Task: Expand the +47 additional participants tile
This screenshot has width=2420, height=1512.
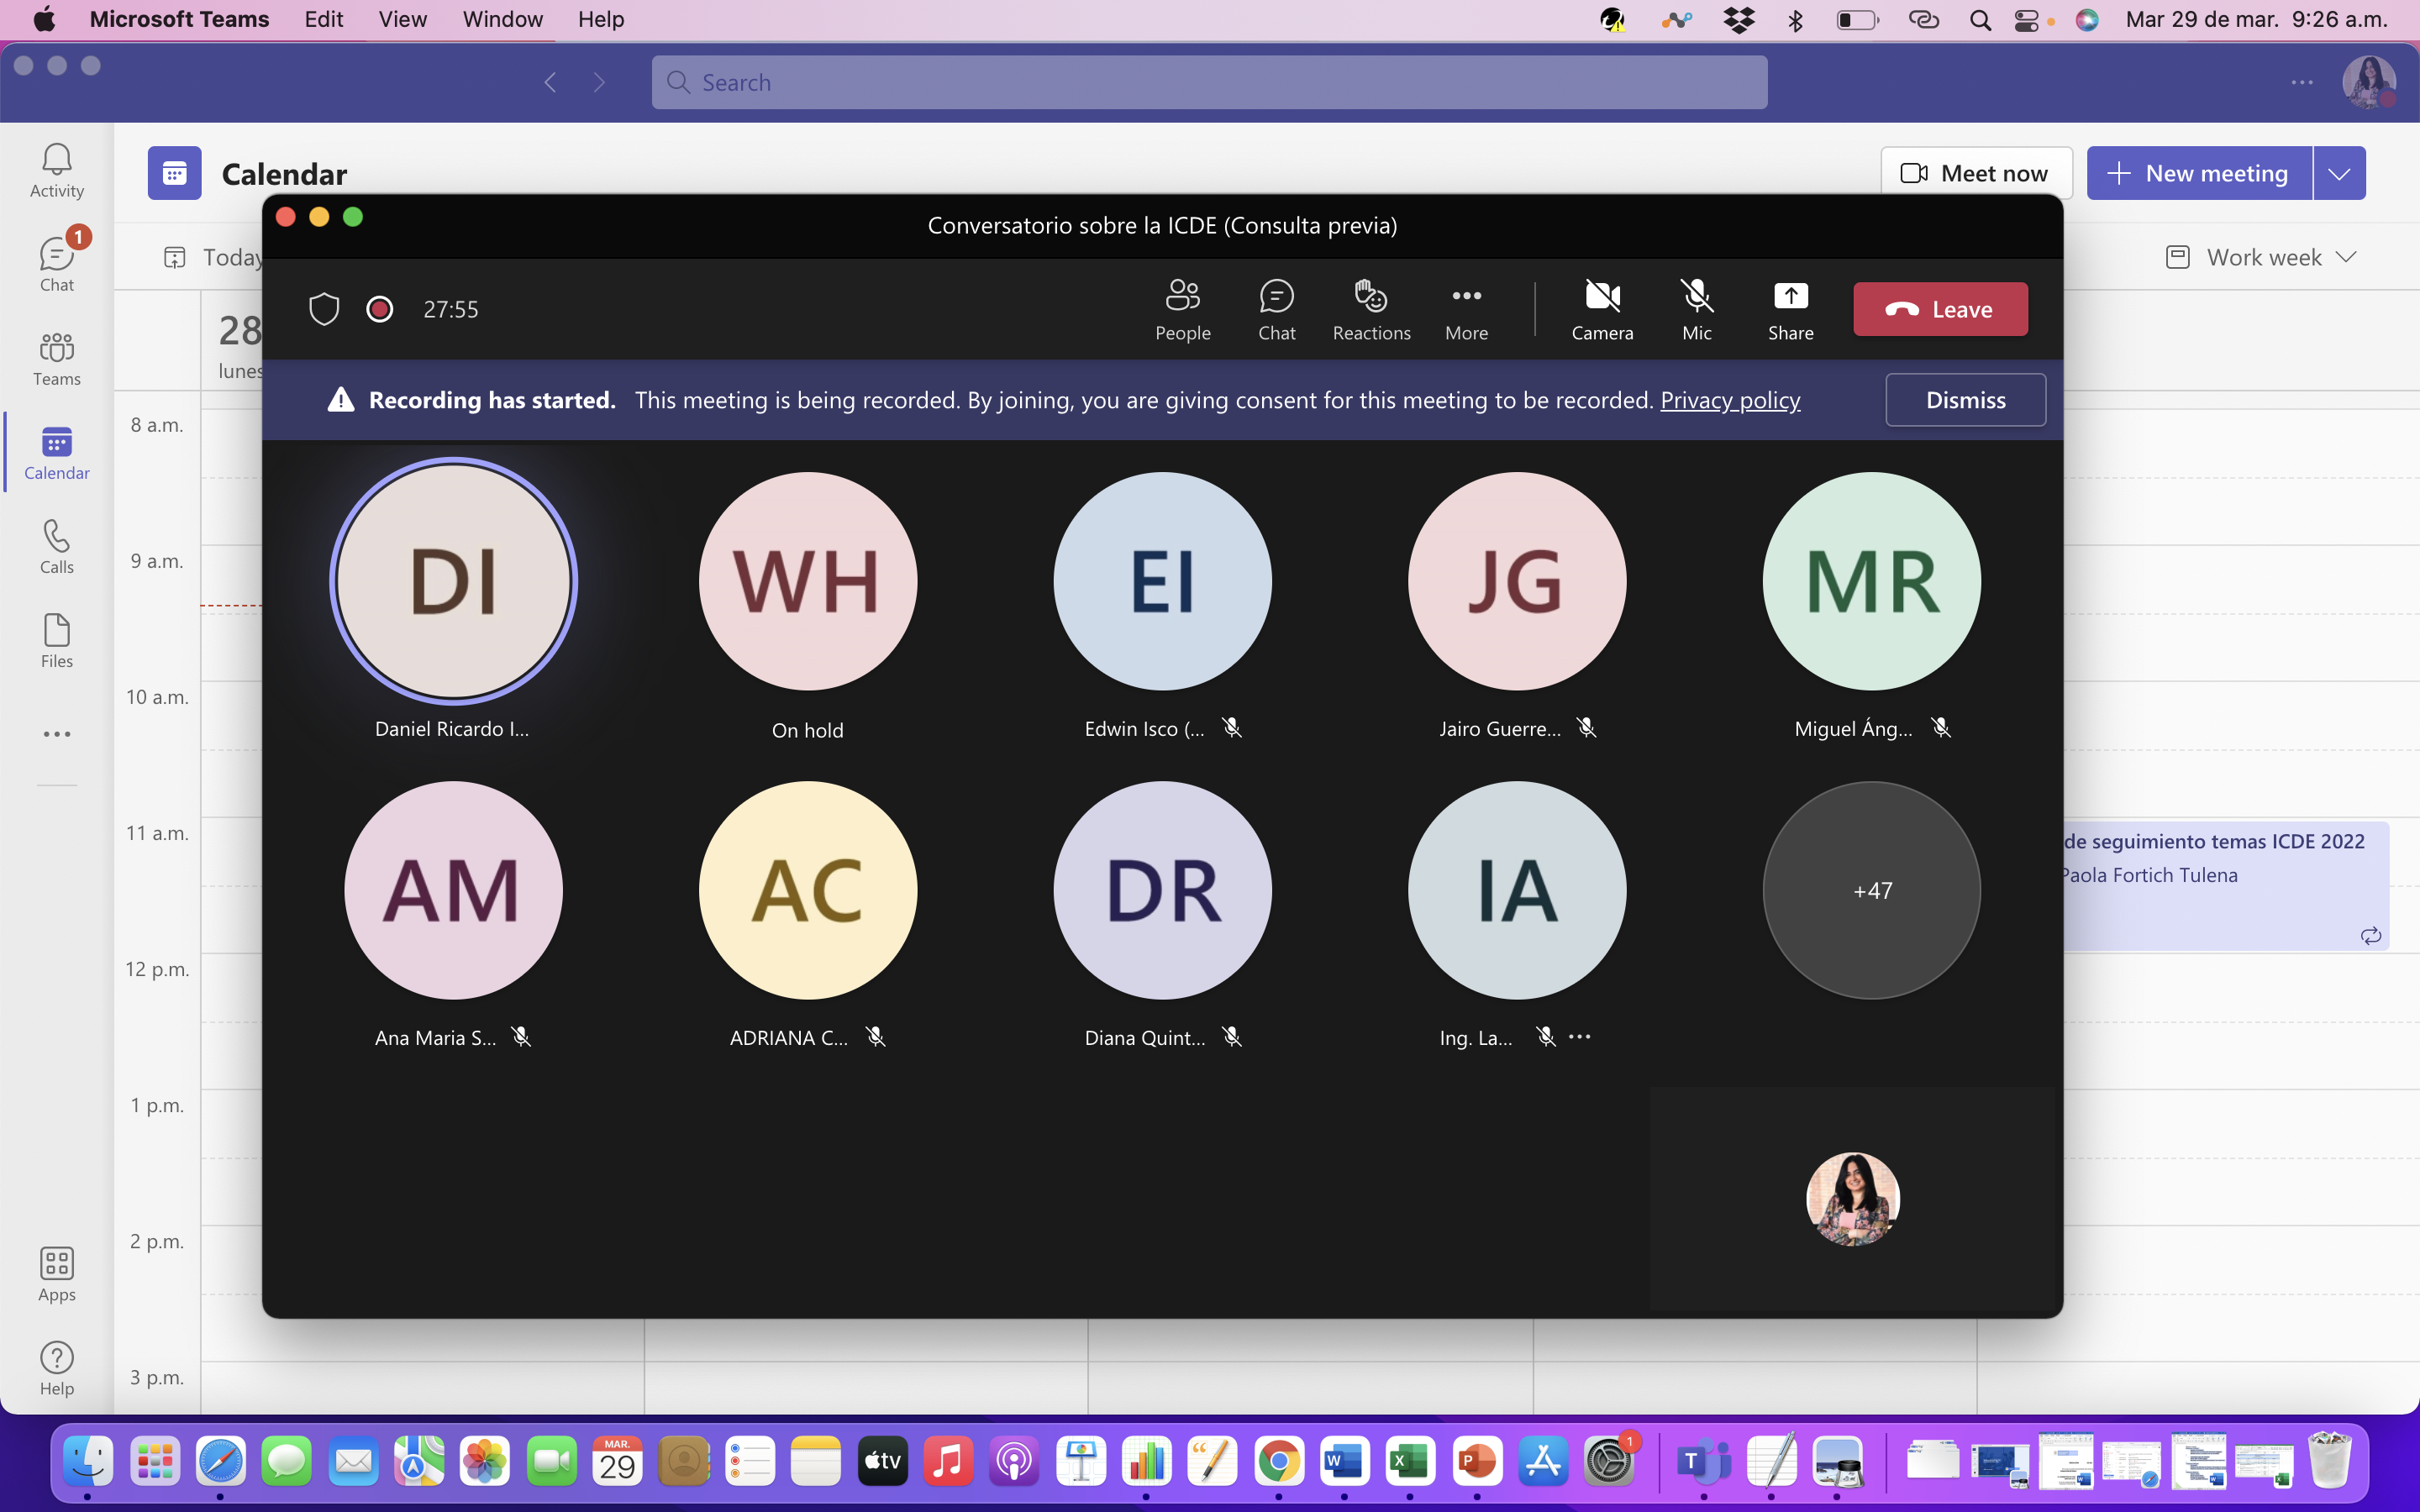Action: pyautogui.click(x=1871, y=890)
